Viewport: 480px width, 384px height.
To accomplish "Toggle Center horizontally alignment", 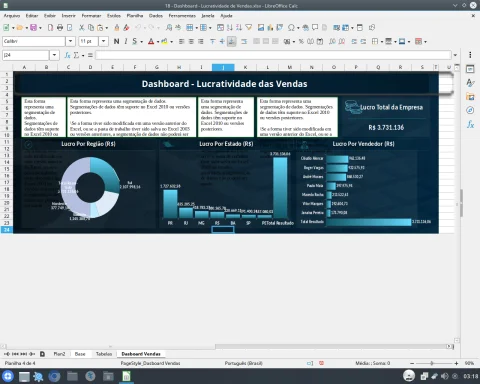I will [191, 41].
